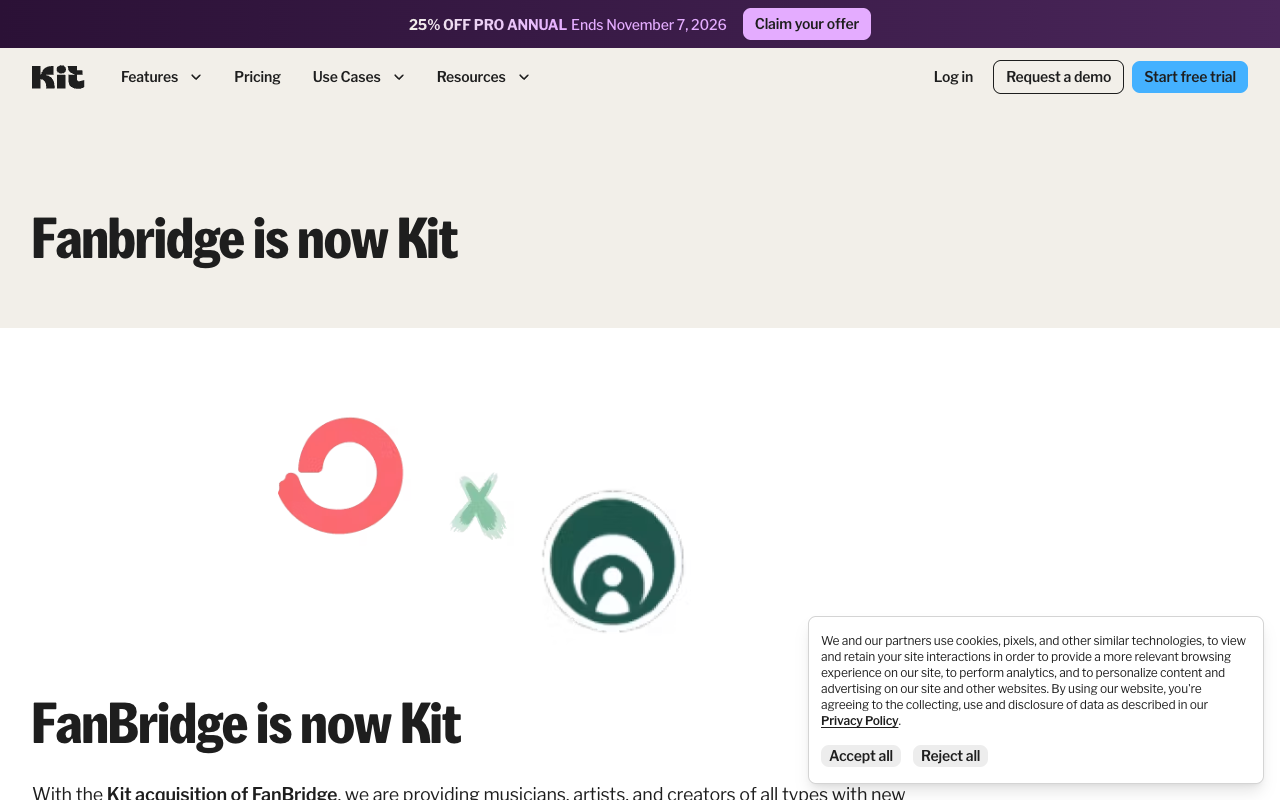Click Request a demo button
Screen dimensions: 1280x800
pyautogui.click(x=1058, y=77)
